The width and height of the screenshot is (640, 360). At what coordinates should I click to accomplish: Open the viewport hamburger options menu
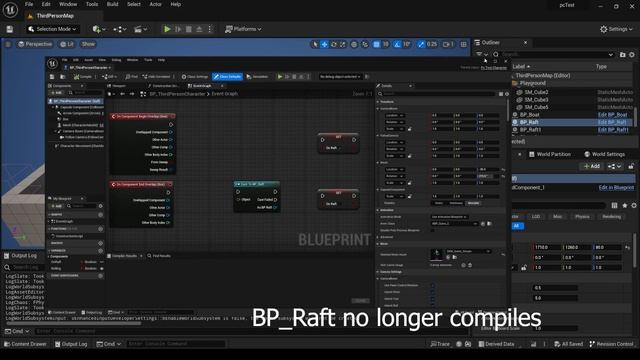[8, 44]
